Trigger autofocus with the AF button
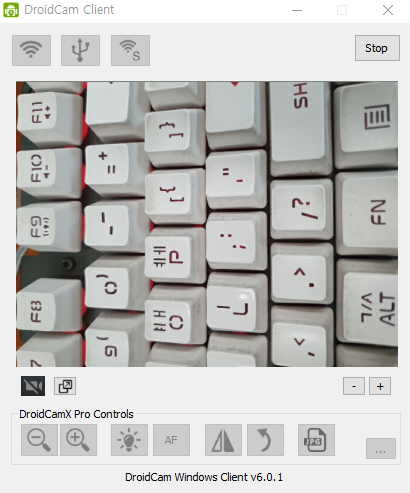Screen dimensions: 410x493 [x=171, y=440]
